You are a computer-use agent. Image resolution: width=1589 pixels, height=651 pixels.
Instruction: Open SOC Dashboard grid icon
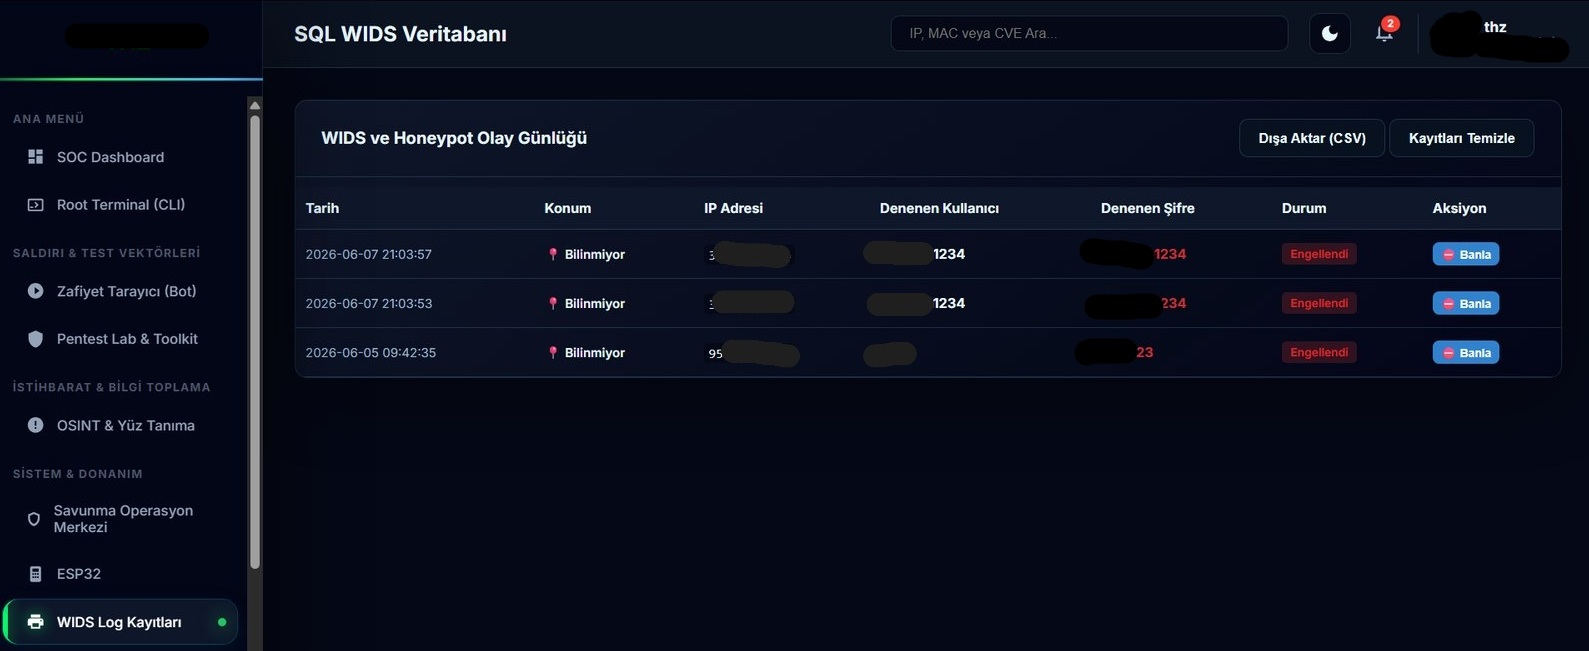click(35, 157)
